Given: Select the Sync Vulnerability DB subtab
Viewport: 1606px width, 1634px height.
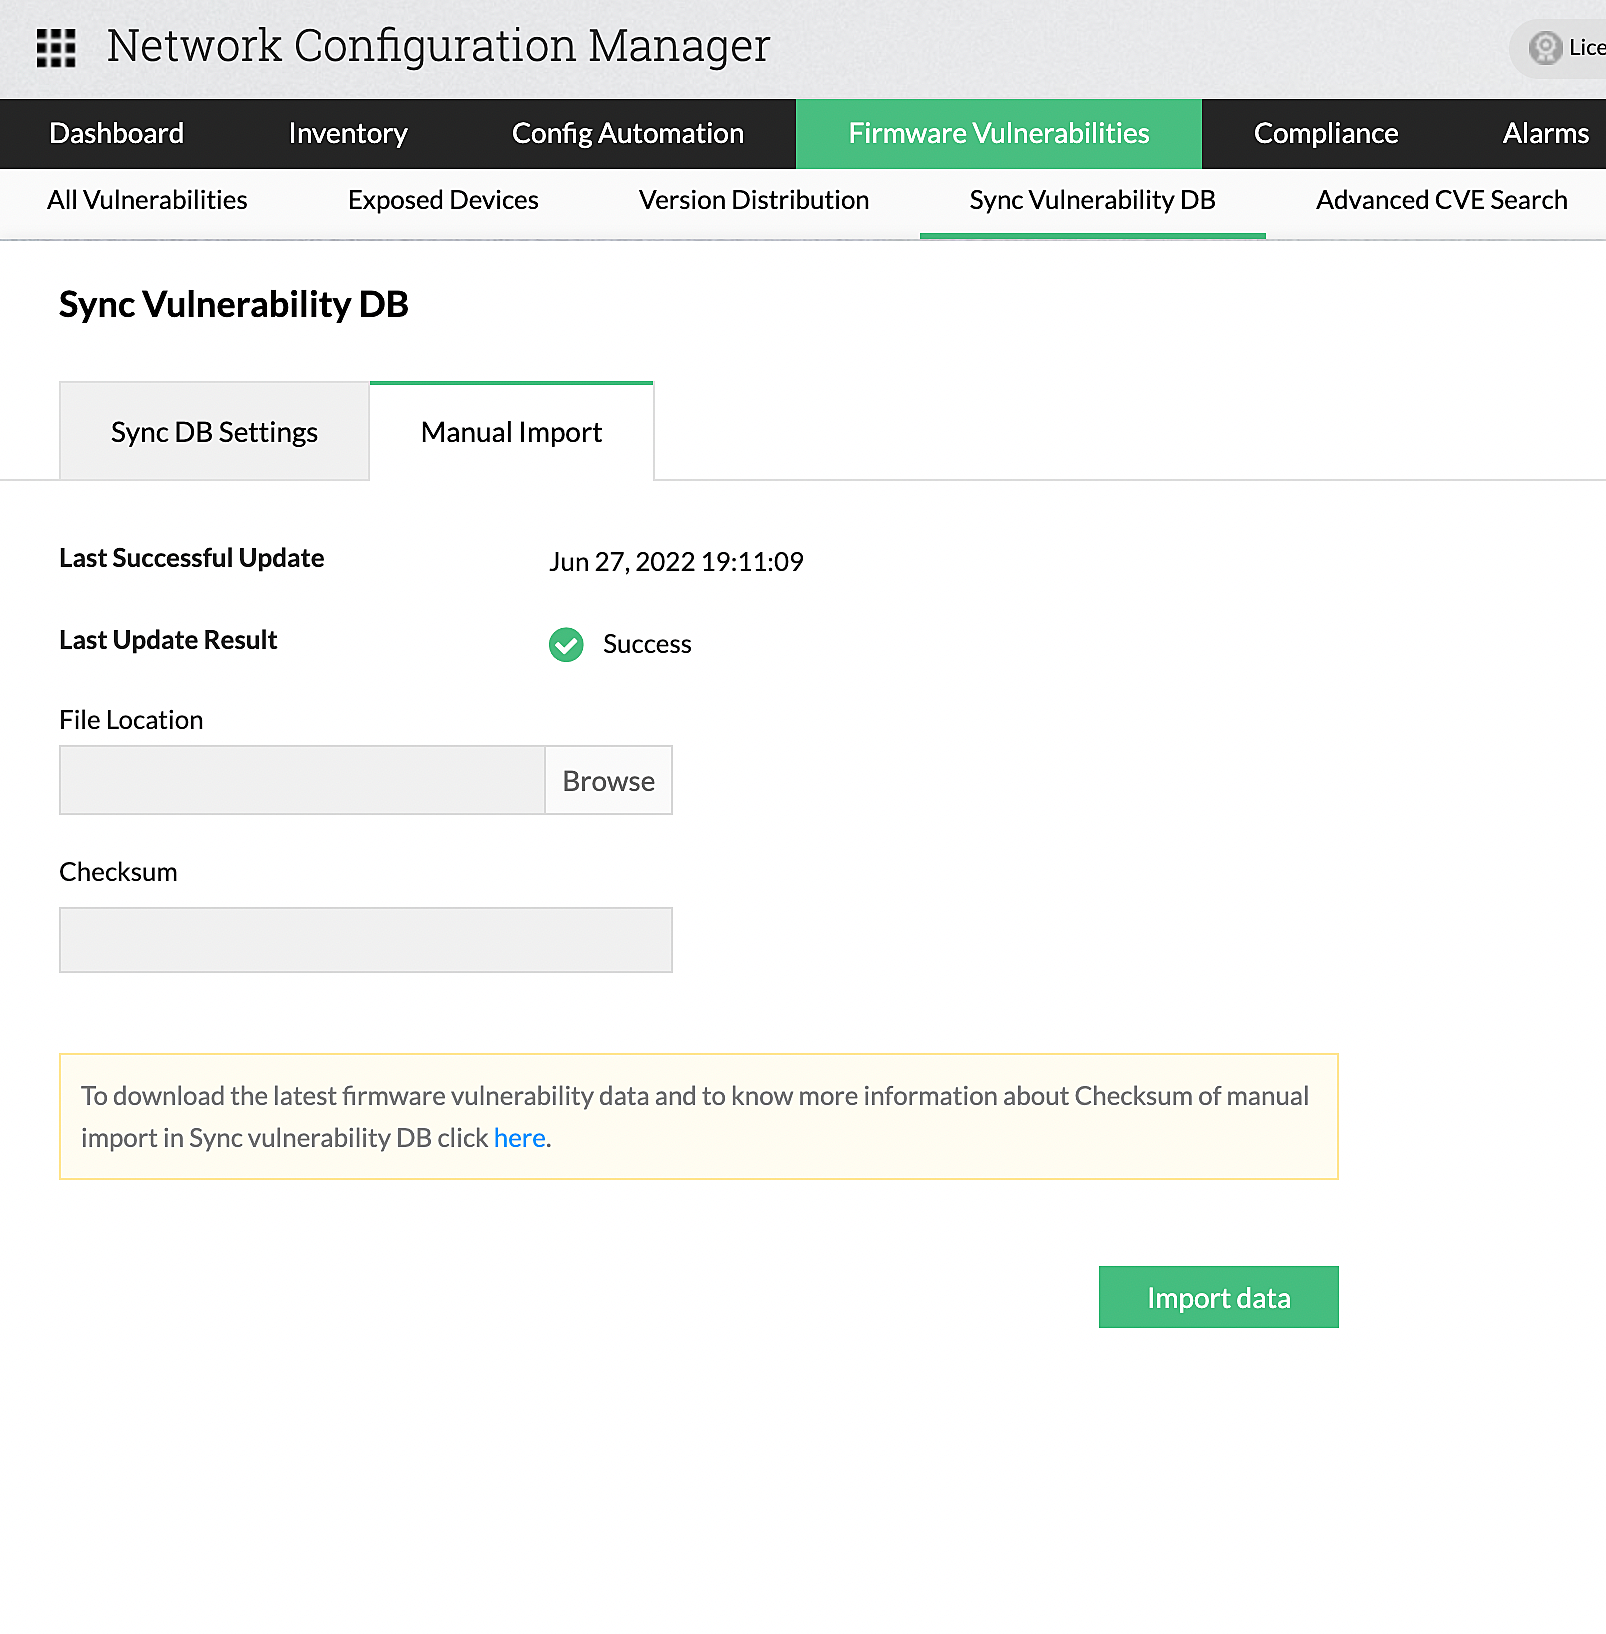Looking at the screenshot, I should [x=1092, y=200].
